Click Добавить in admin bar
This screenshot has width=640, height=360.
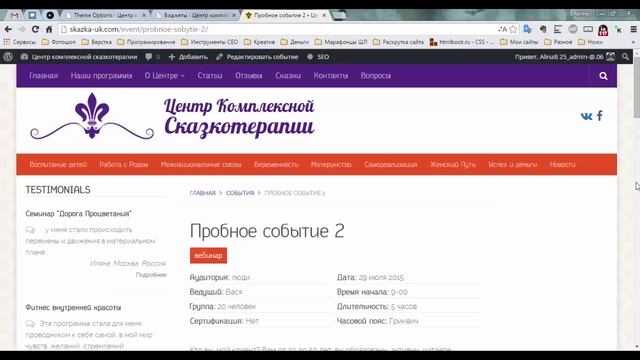tap(188, 57)
